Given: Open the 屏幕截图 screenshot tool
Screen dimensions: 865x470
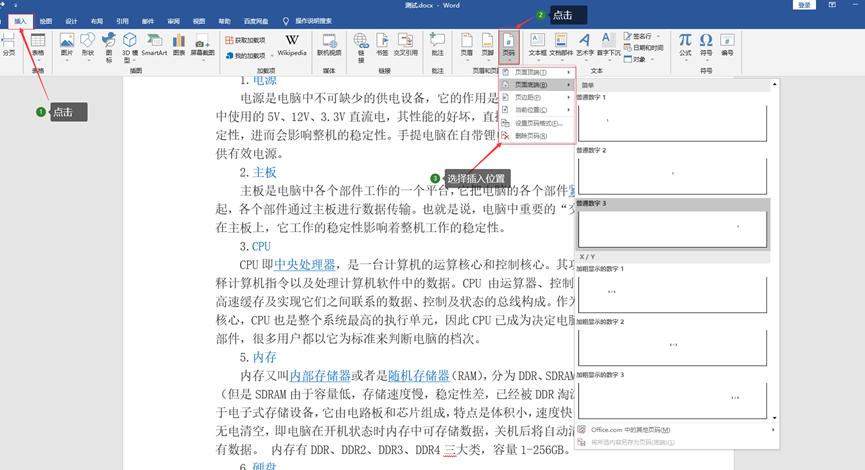Looking at the screenshot, I should click(x=202, y=47).
